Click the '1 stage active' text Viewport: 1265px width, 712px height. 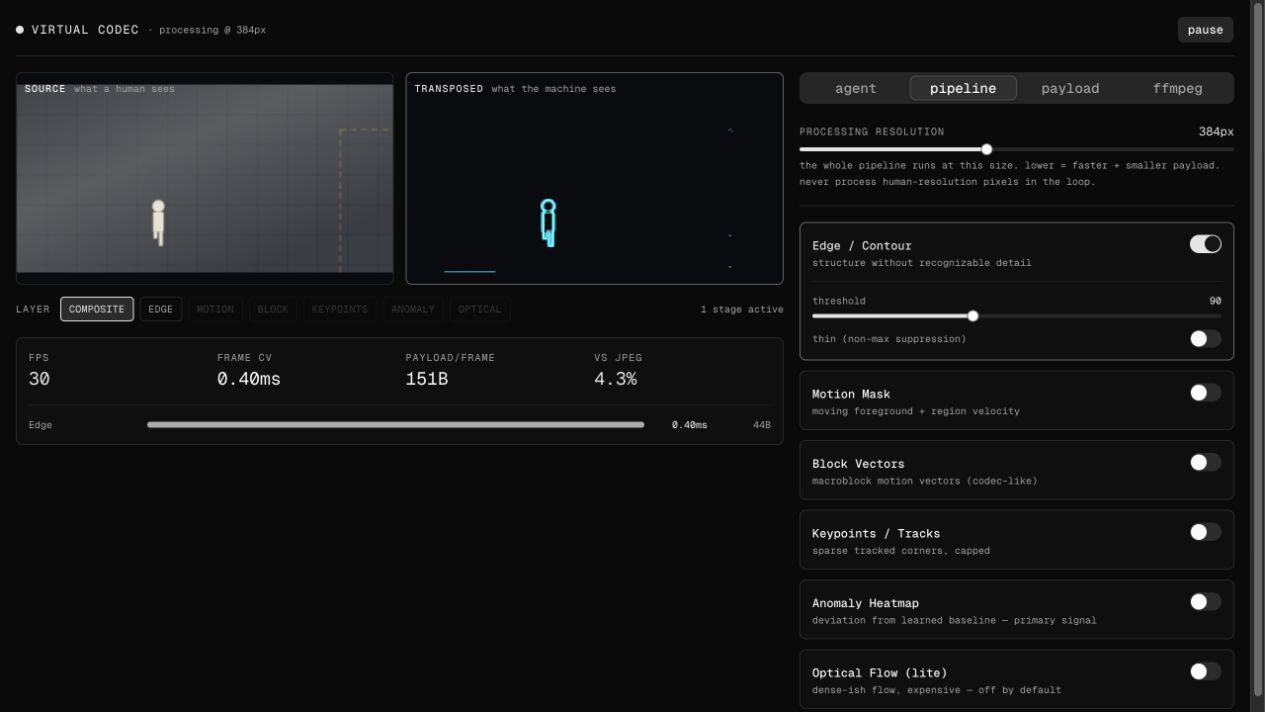click(x=742, y=309)
